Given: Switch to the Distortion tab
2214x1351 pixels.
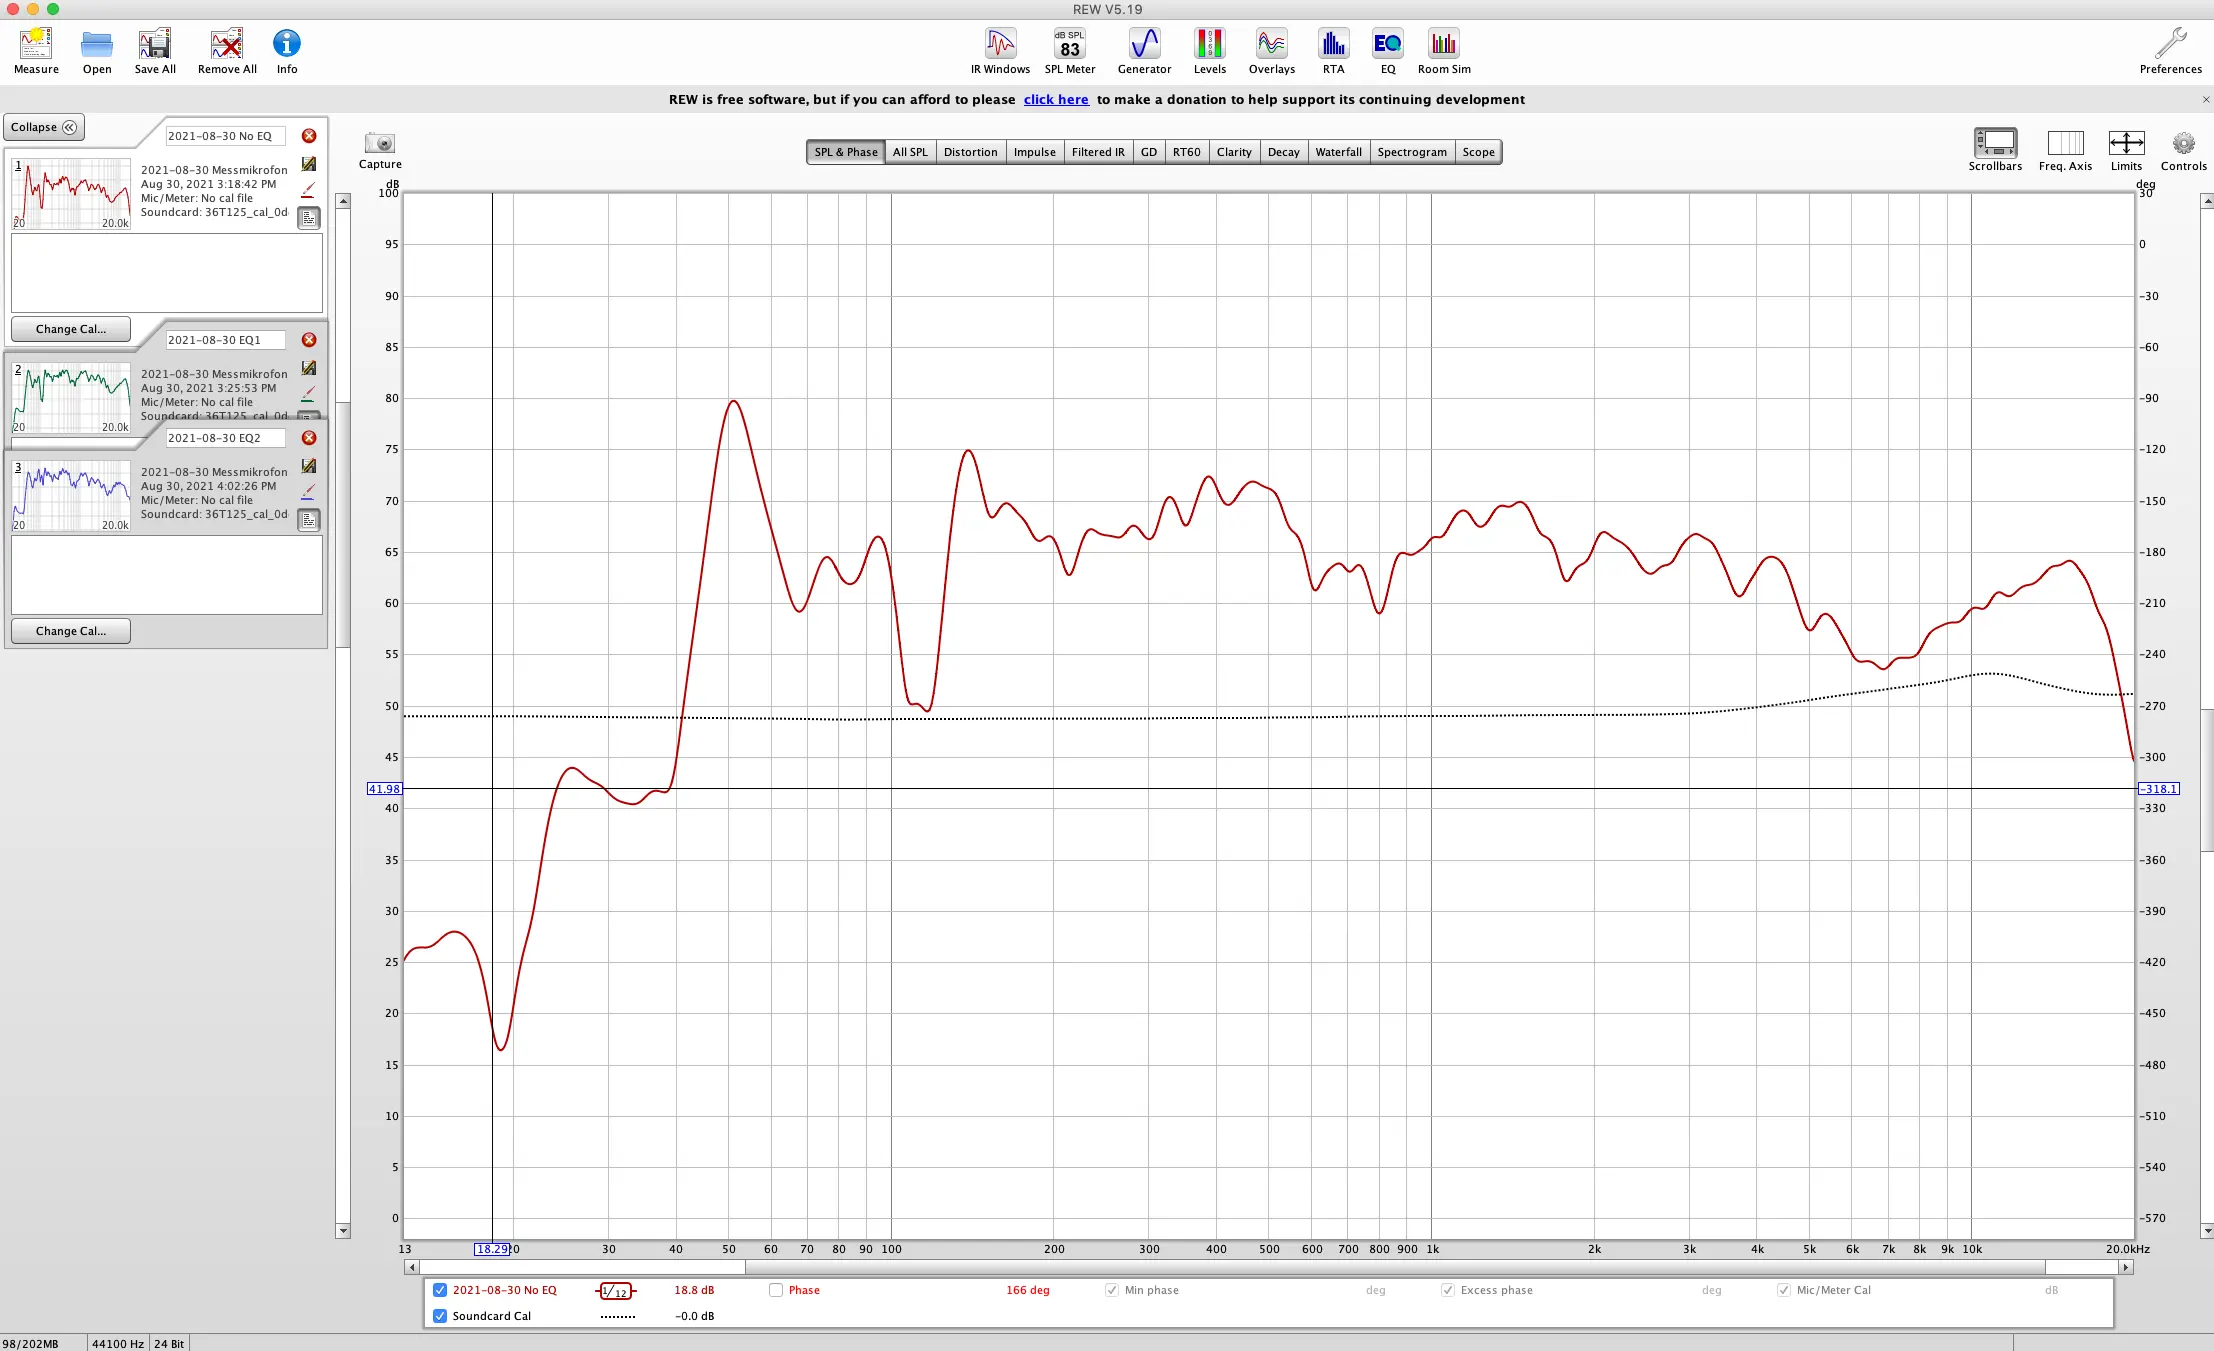Looking at the screenshot, I should coord(970,152).
